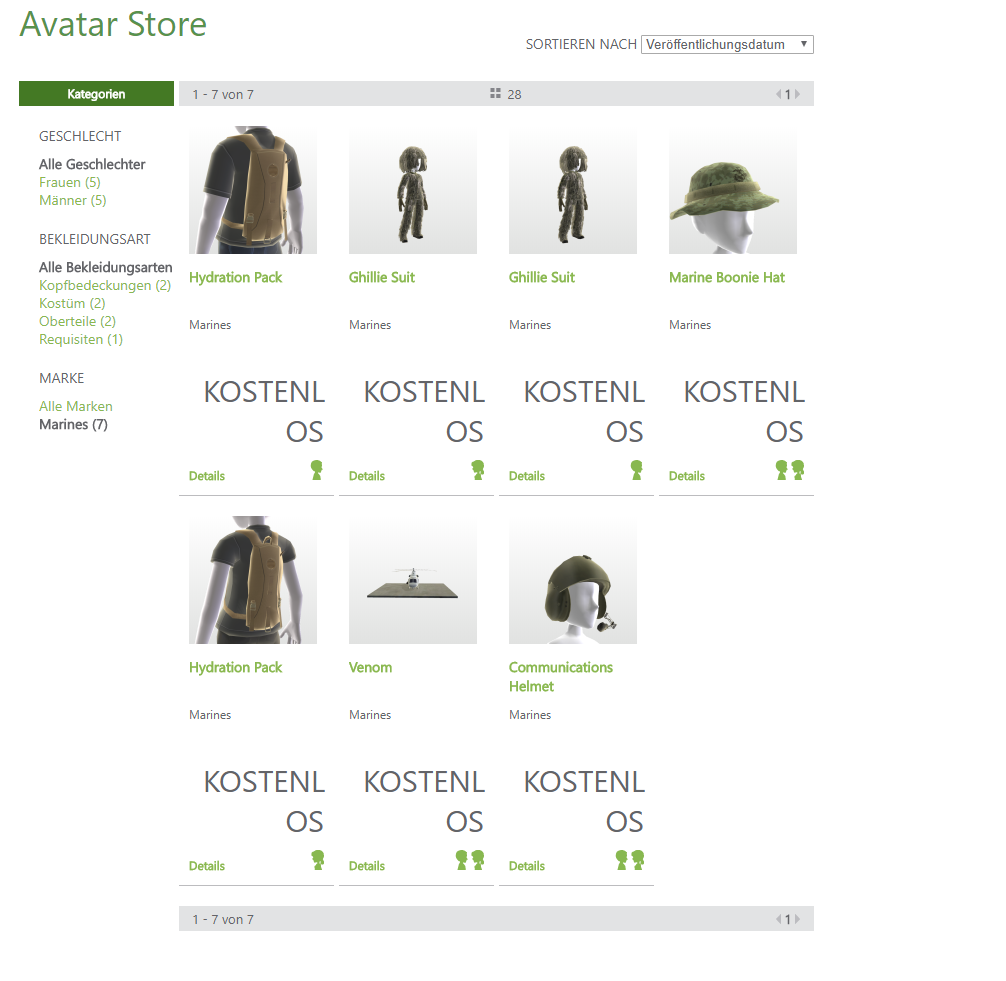Image resolution: width=1006 pixels, height=981 pixels.
Task: Open Venom helicopter thumbnail
Action: coord(413,580)
